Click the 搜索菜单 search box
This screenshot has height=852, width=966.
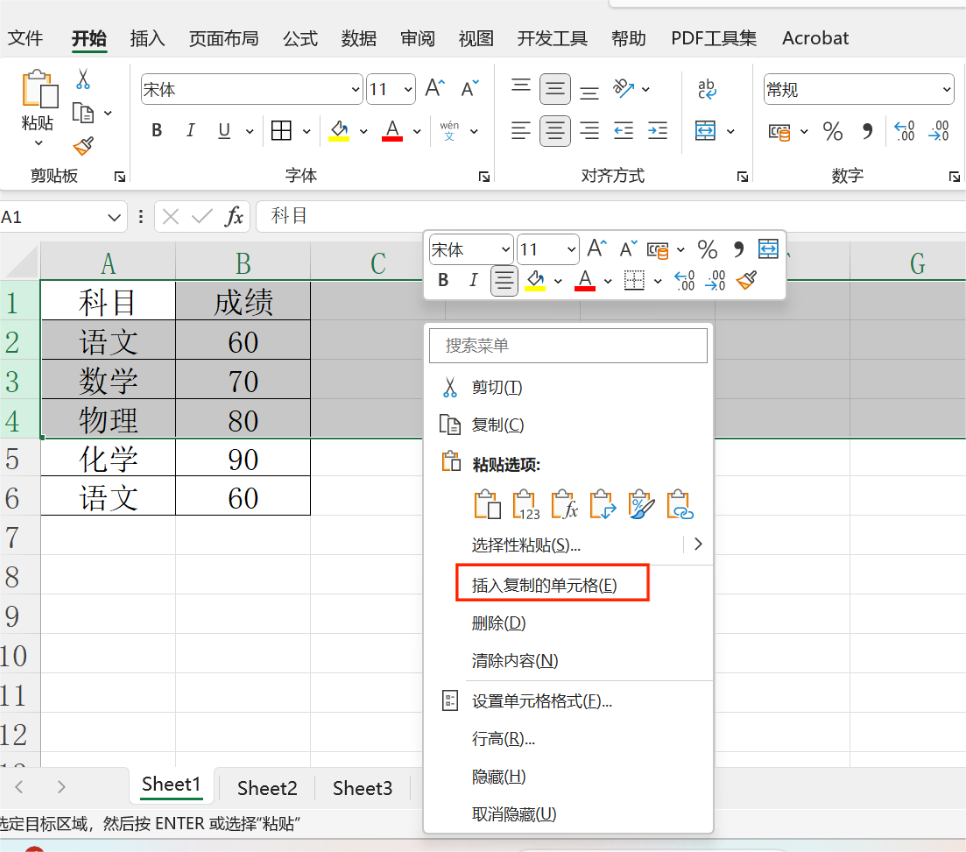coord(568,346)
